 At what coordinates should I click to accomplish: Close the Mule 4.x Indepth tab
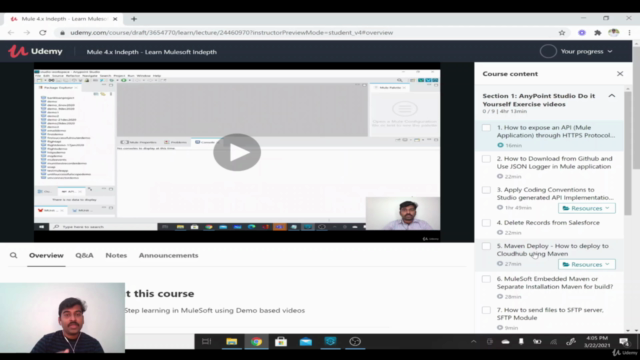tap(115, 19)
